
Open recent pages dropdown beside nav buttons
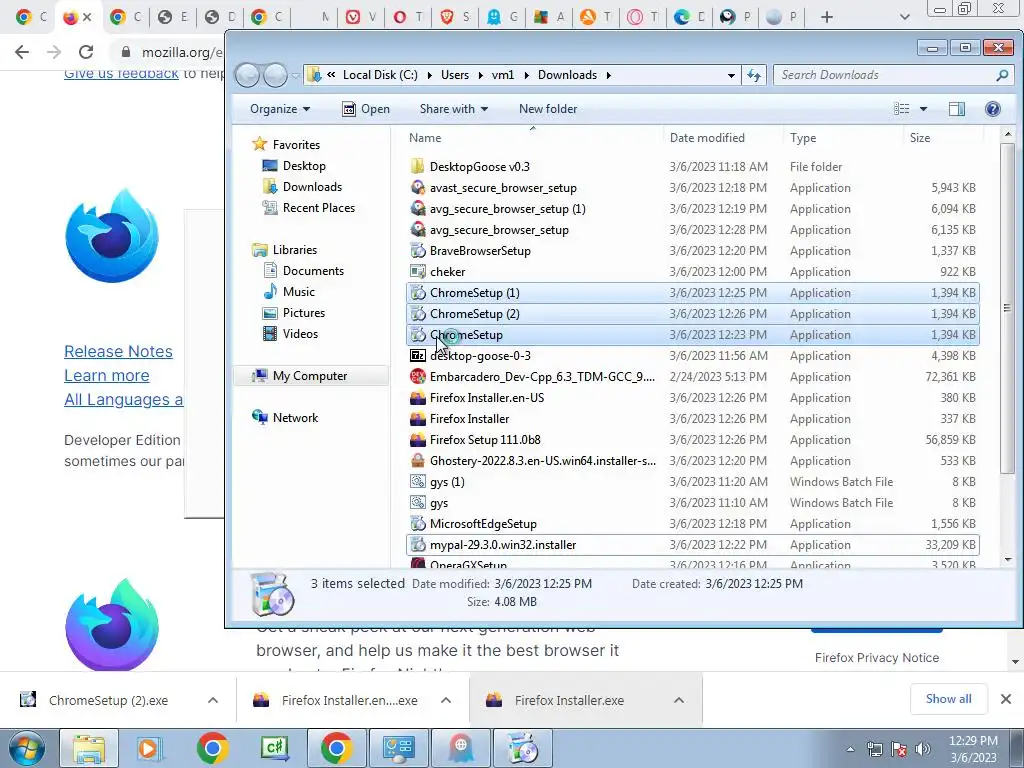[295, 76]
